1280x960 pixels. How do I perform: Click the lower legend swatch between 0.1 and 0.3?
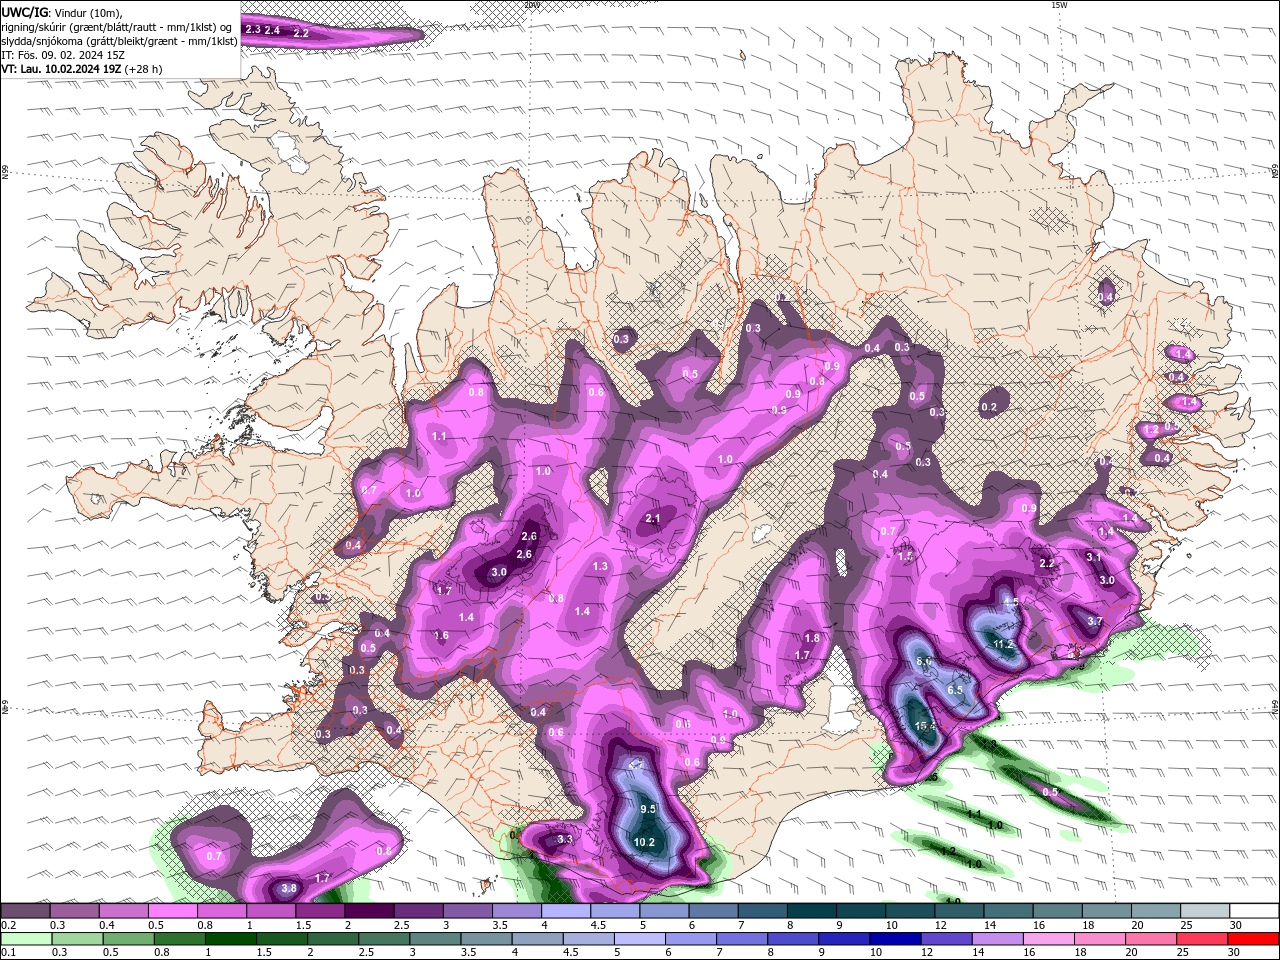(26, 939)
